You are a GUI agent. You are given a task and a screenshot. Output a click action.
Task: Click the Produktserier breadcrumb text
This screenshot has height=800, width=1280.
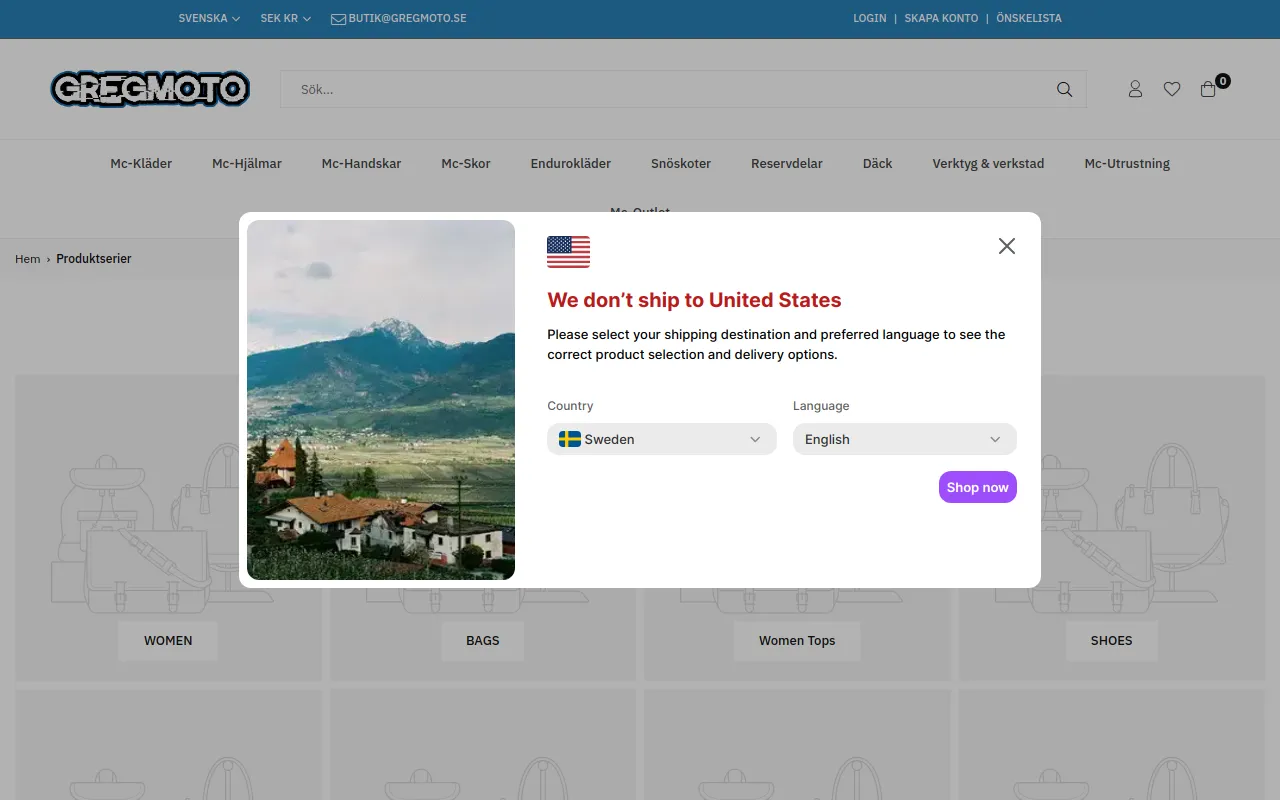point(94,259)
